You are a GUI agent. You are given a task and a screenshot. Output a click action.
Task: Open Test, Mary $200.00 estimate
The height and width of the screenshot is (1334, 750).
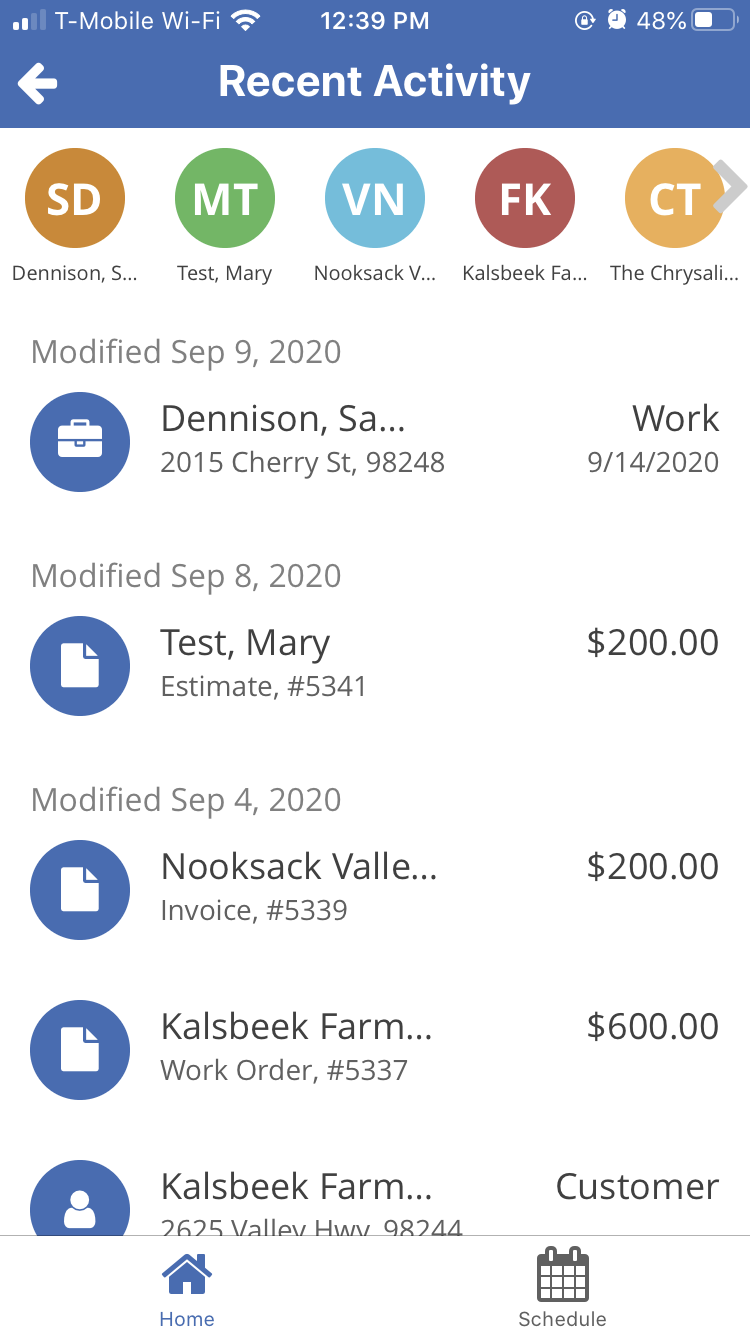click(440, 664)
